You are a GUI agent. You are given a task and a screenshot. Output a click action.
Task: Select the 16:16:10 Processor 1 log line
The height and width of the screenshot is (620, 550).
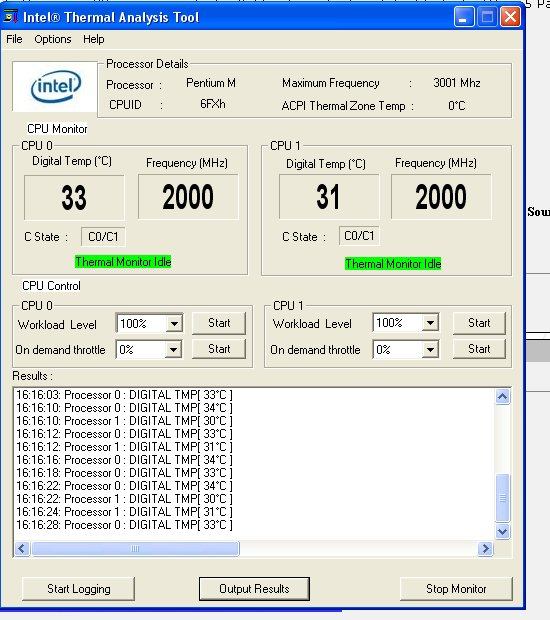coord(124,421)
